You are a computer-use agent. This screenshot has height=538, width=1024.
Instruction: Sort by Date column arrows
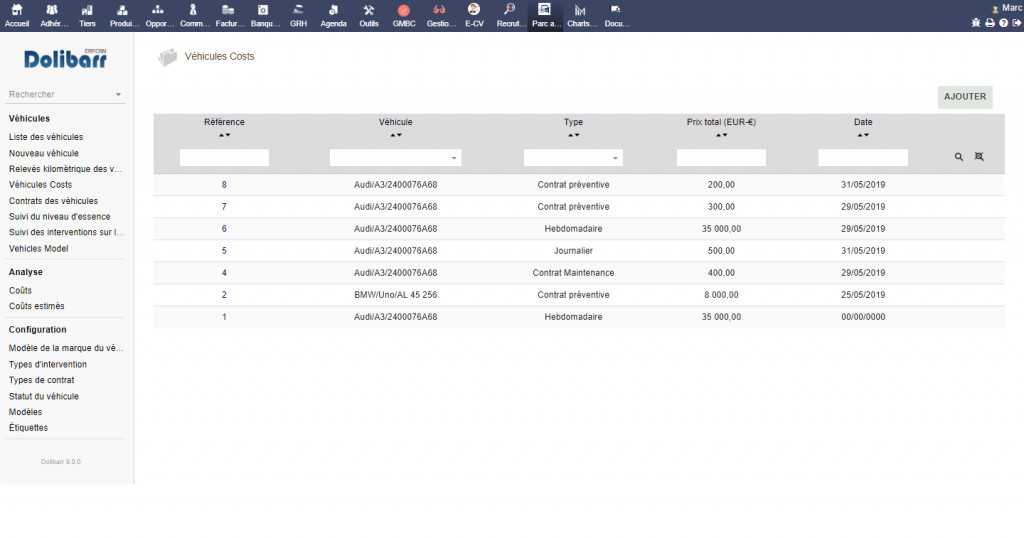coord(863,135)
